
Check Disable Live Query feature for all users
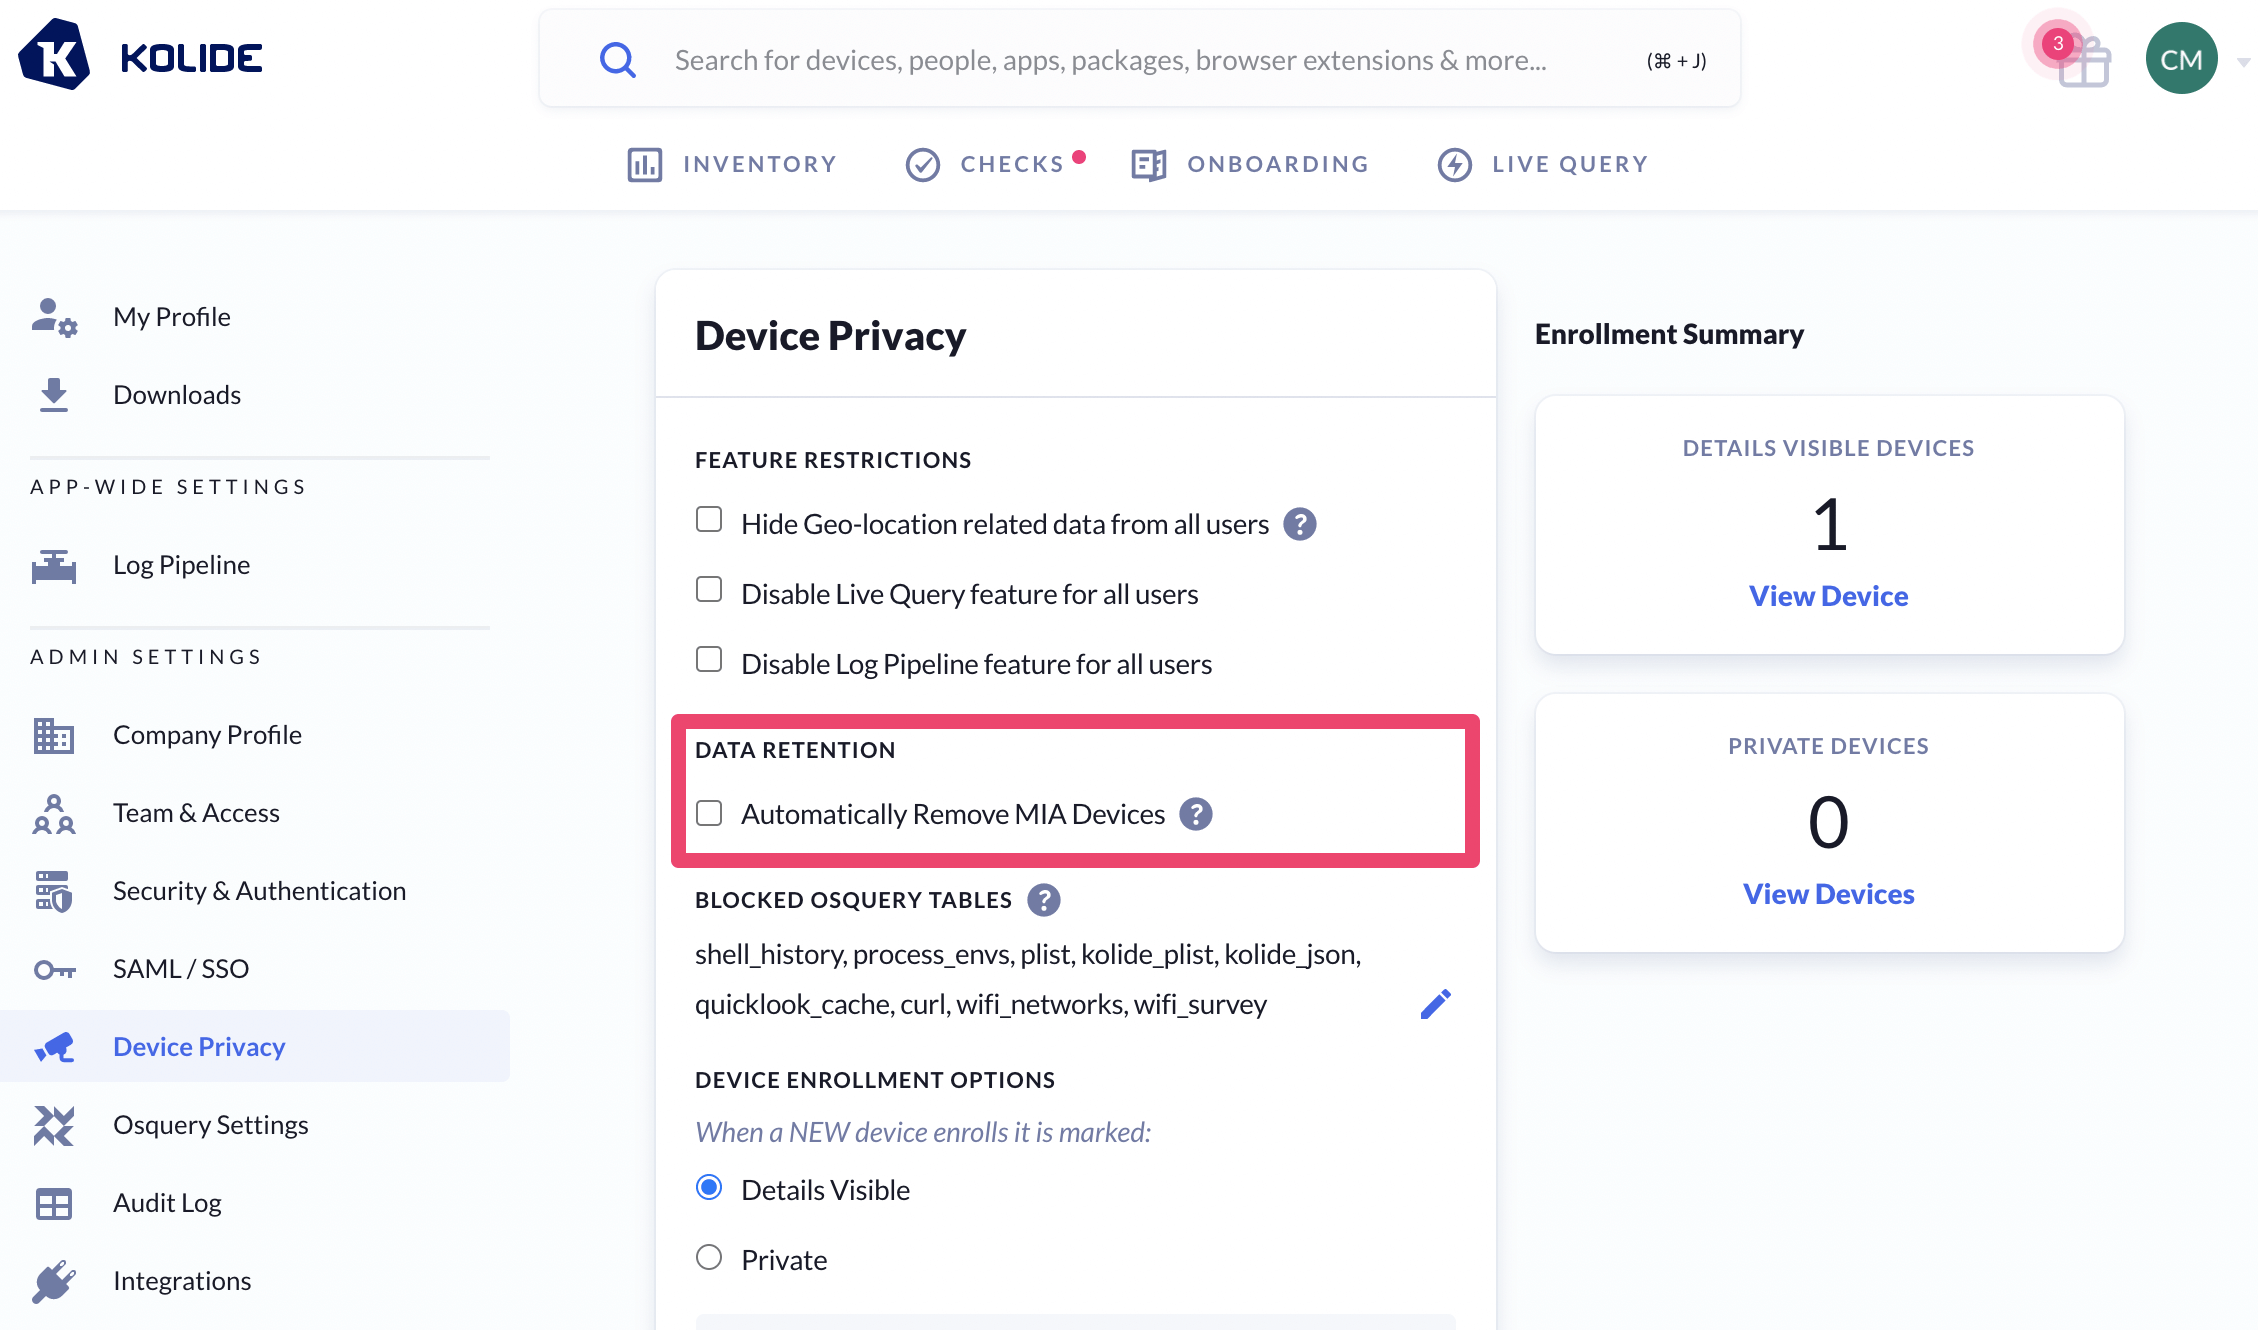coord(709,590)
